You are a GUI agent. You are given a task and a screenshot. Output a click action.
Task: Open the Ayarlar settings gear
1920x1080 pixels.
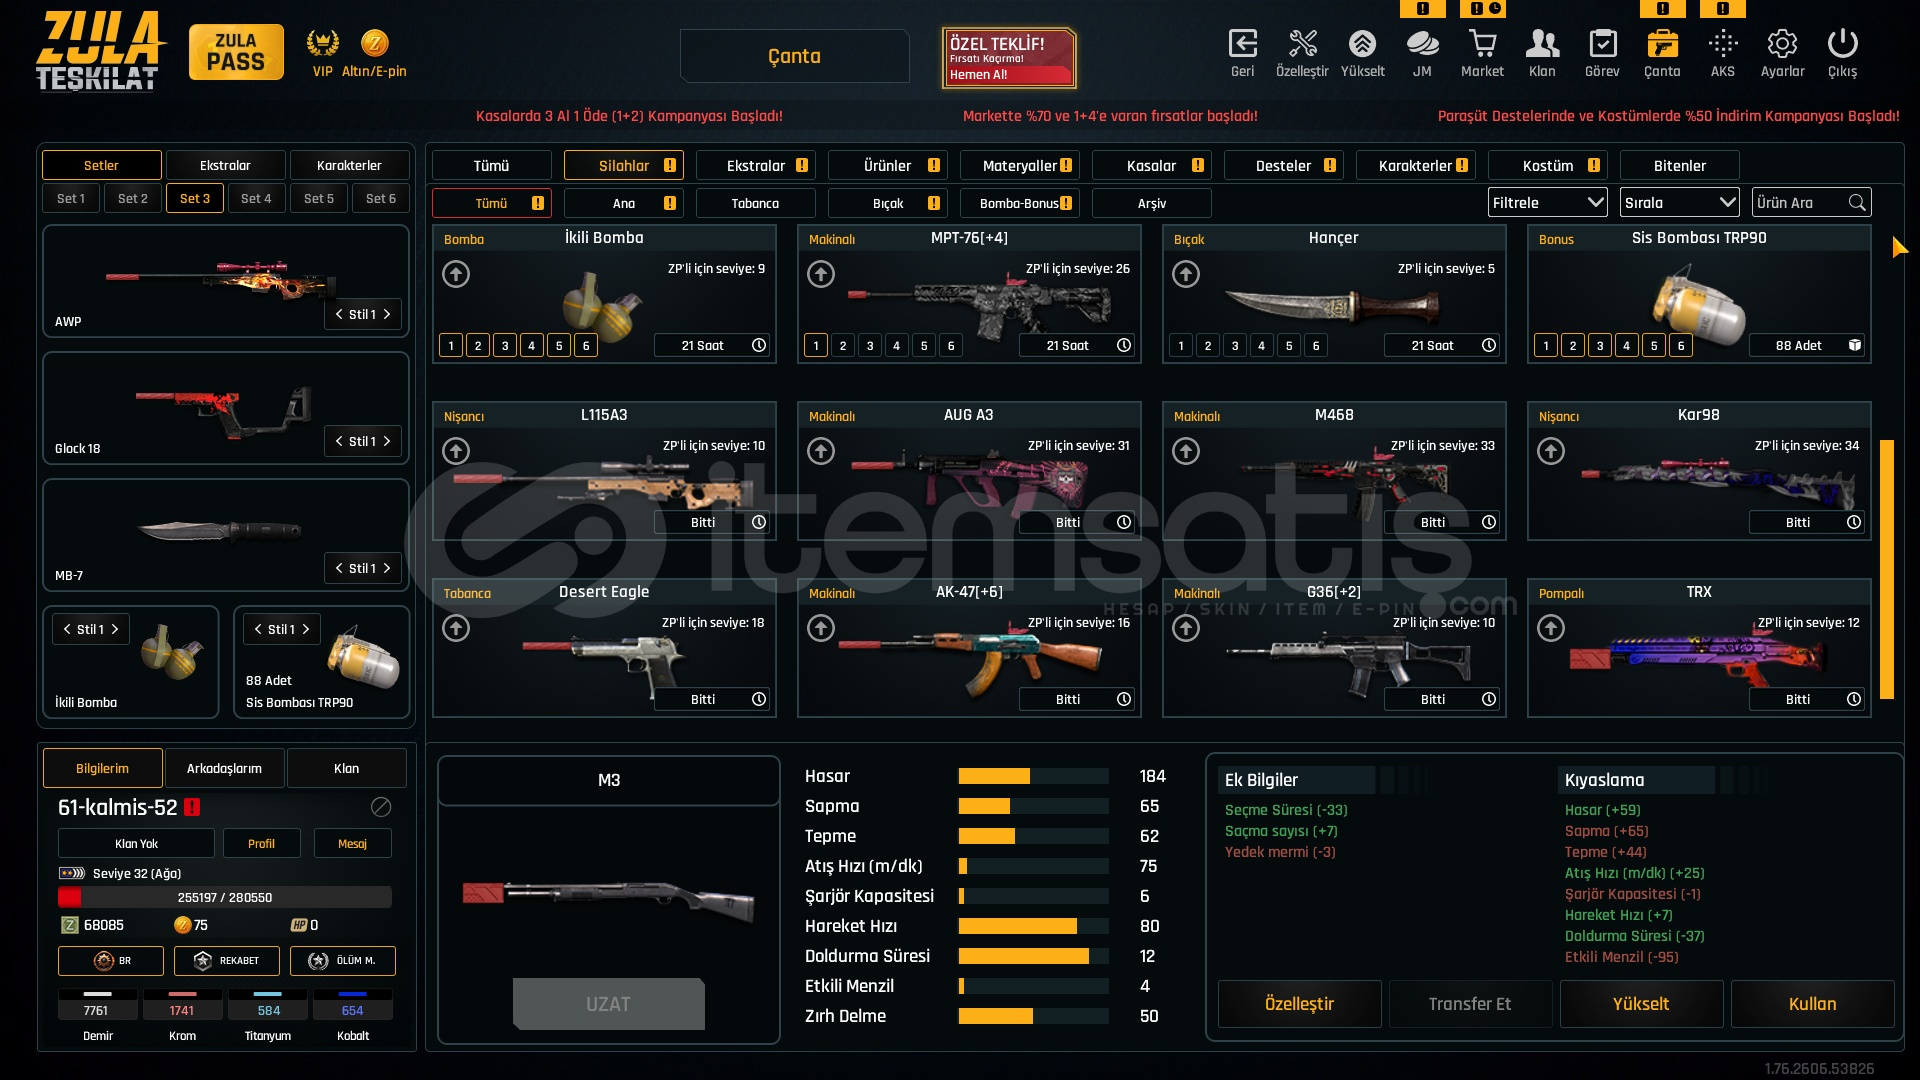point(1782,44)
